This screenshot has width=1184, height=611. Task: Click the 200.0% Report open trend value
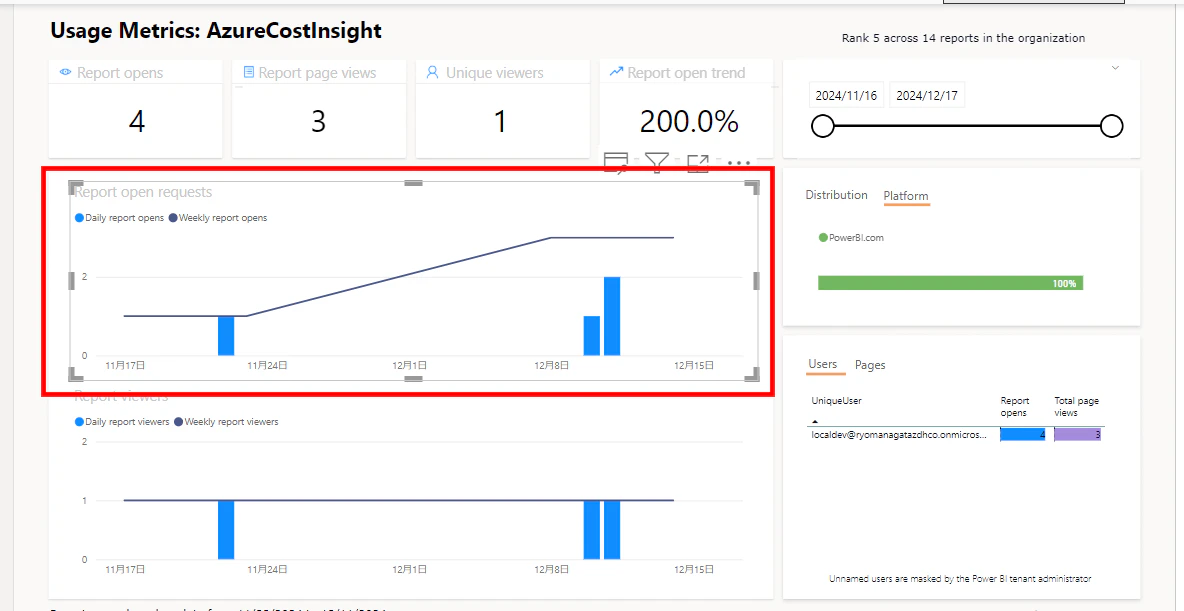click(688, 121)
